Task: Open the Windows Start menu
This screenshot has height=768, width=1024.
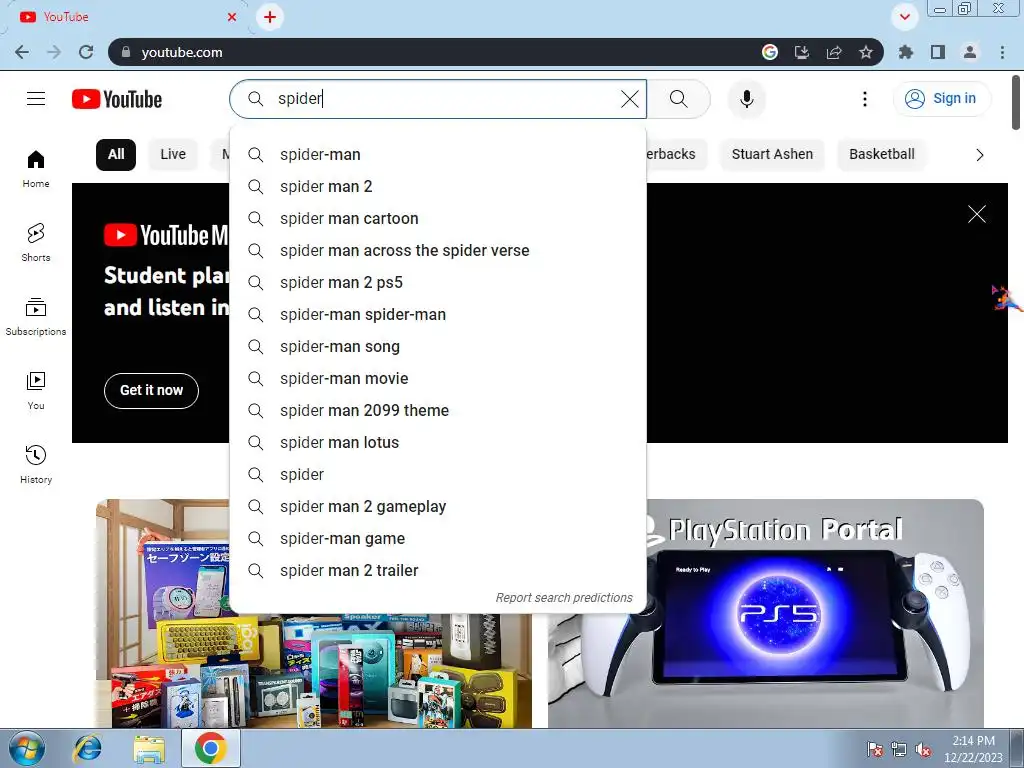Action: point(27,748)
